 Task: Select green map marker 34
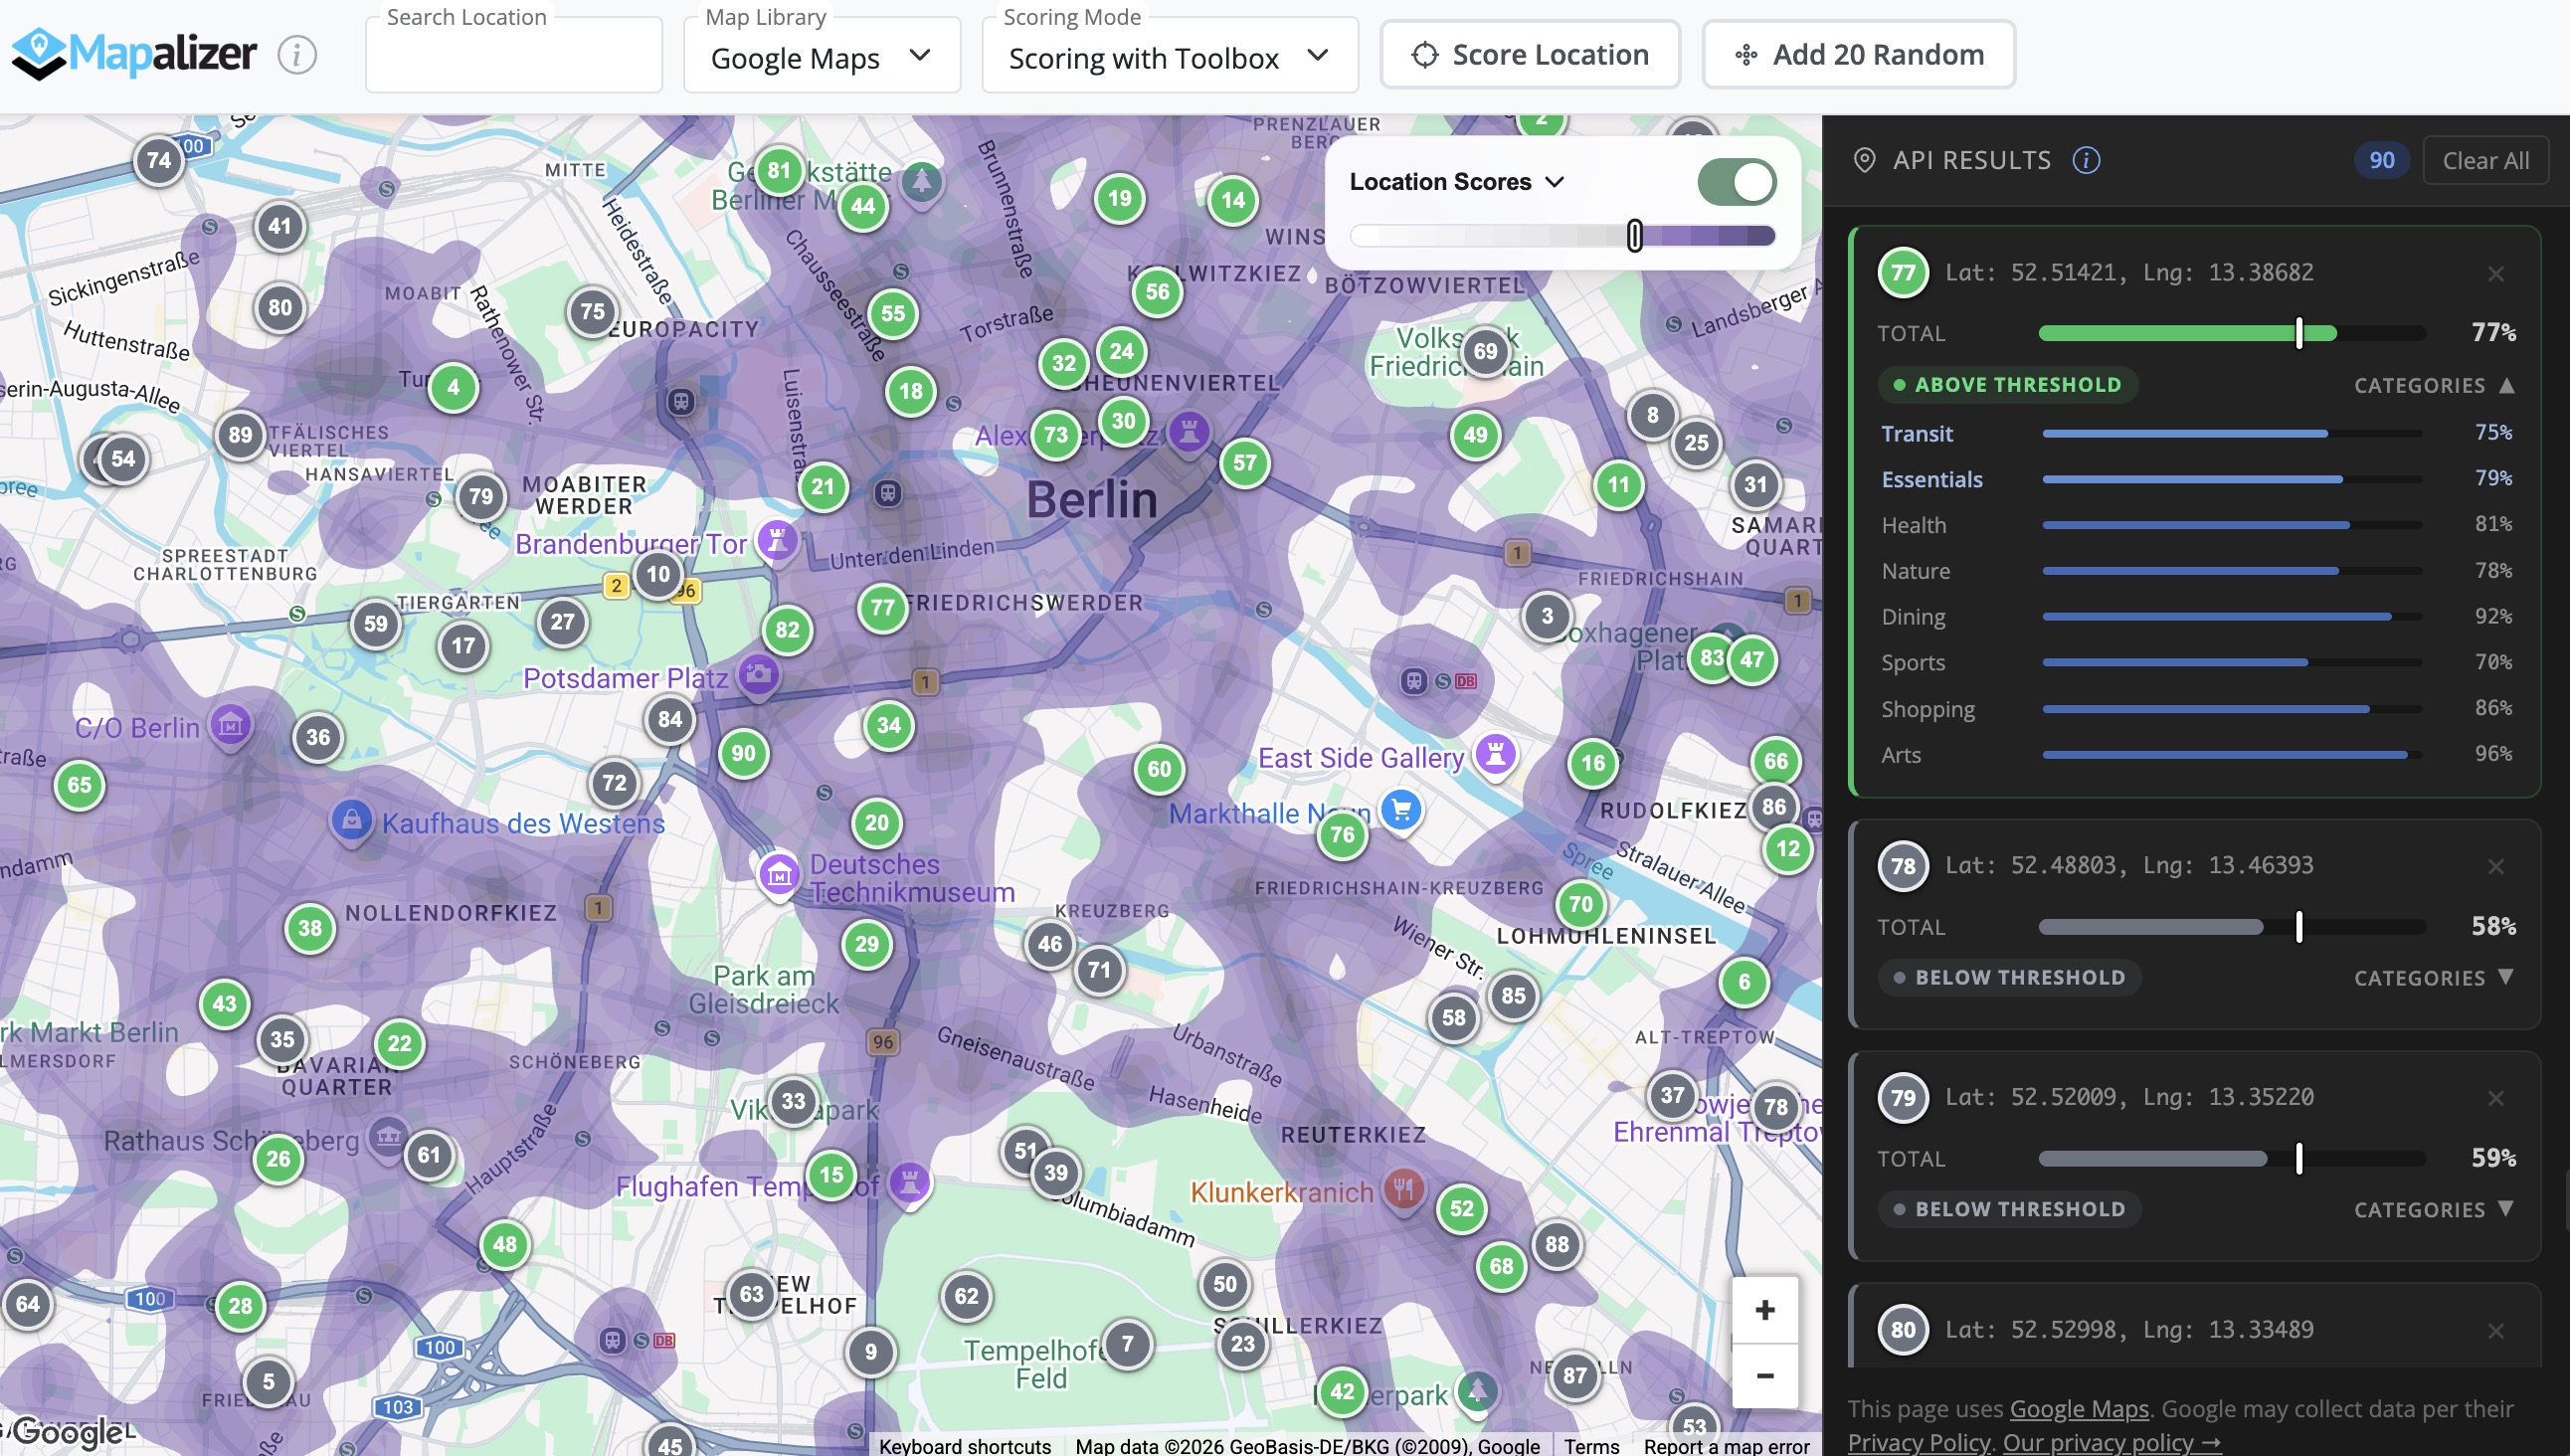[889, 725]
